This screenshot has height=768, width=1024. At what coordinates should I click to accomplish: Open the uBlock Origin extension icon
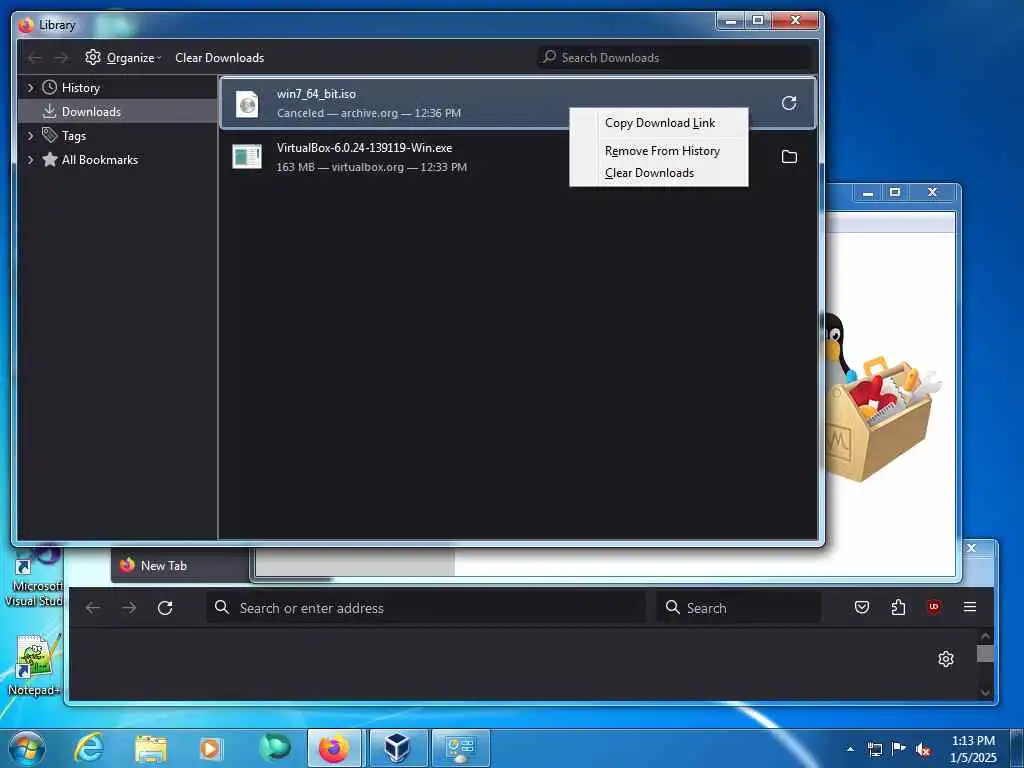click(934, 607)
